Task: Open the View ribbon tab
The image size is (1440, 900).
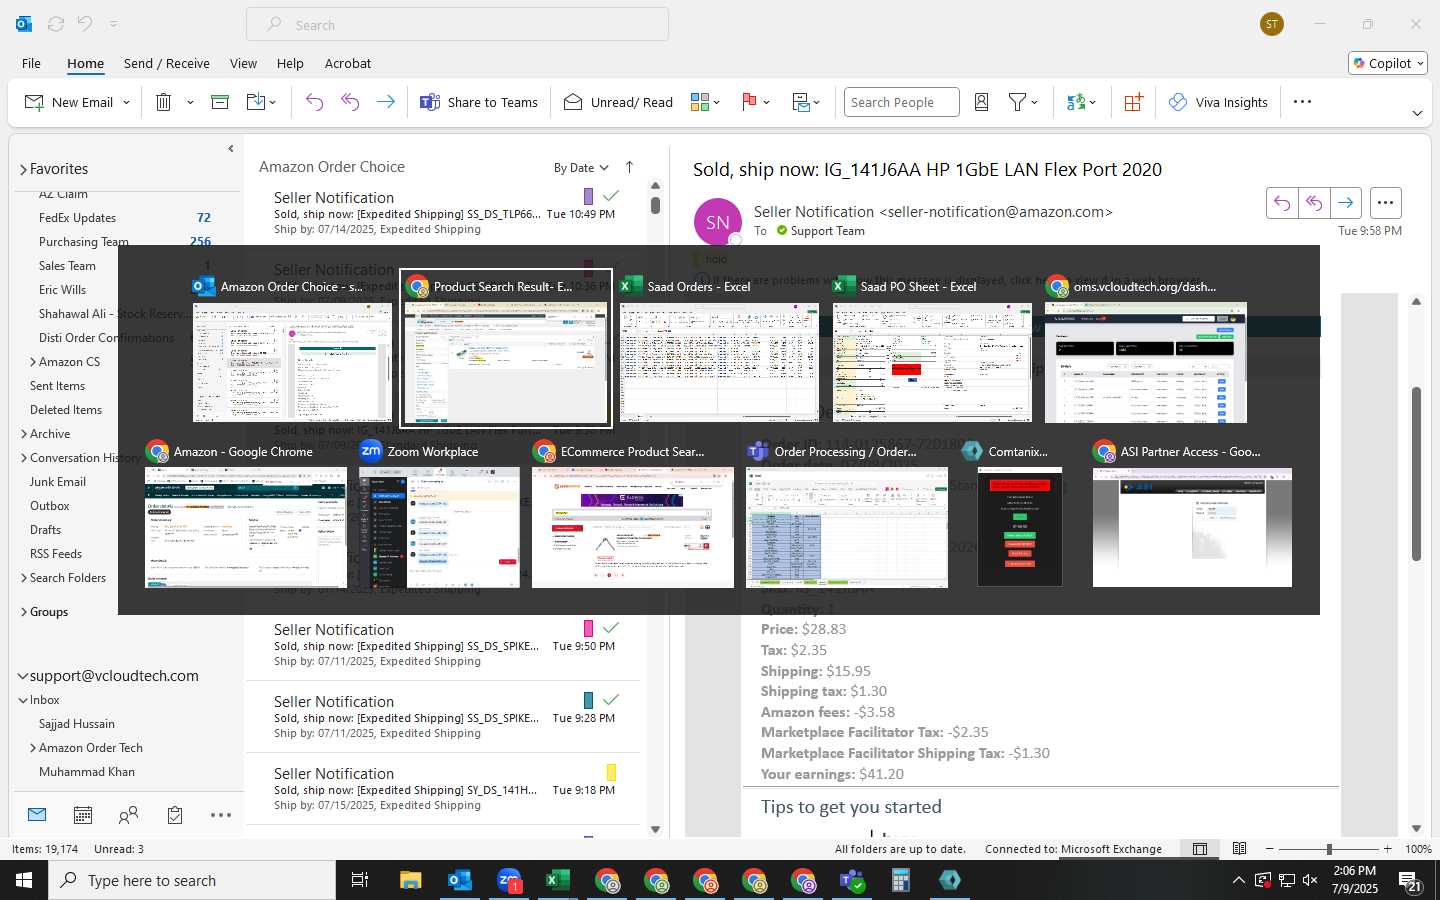Action: pos(243,63)
